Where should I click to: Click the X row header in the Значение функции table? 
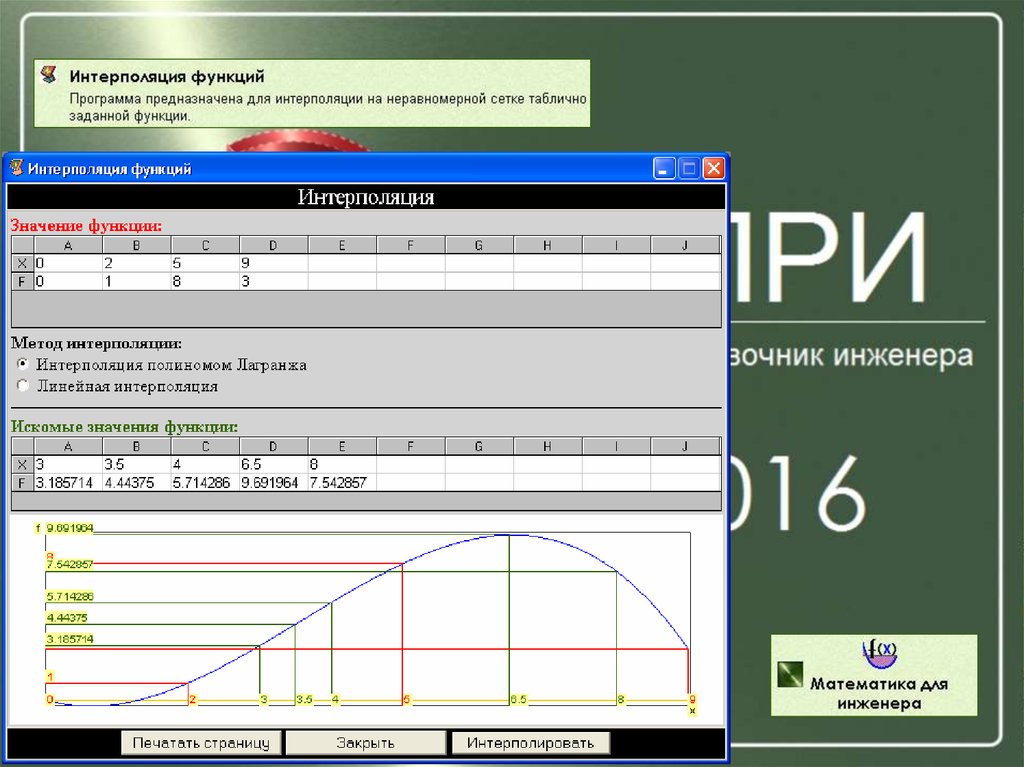pos(22,263)
